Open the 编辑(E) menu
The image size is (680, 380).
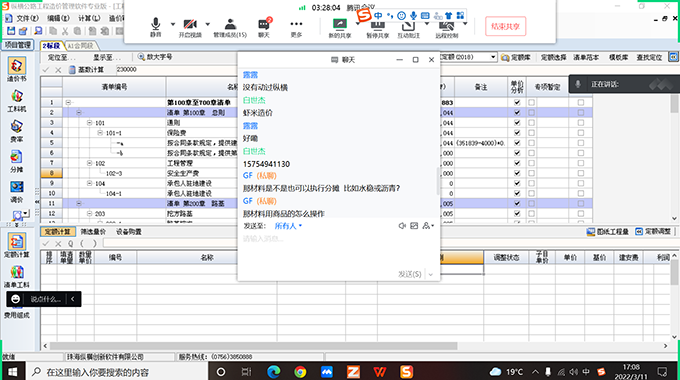58,18
